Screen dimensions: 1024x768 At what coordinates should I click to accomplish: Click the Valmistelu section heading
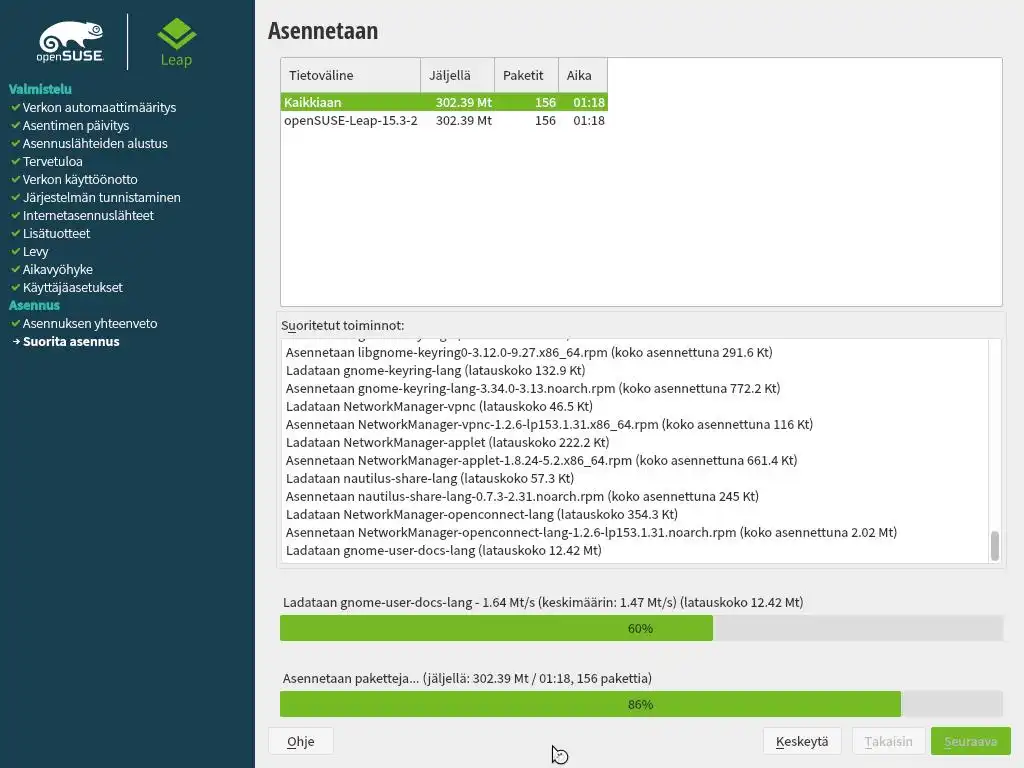40,89
